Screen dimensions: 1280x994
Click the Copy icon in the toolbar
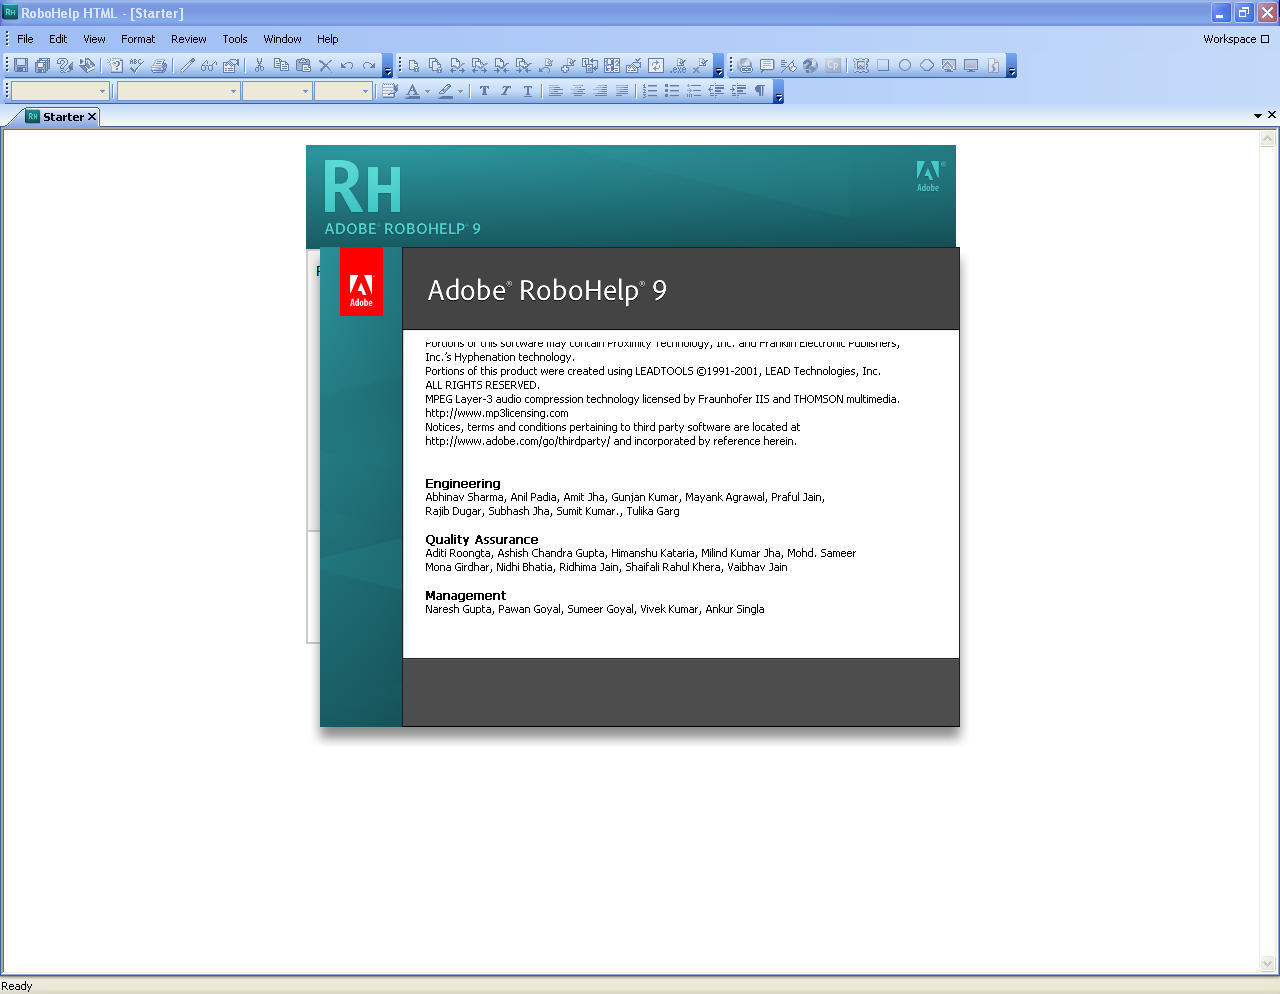click(281, 65)
